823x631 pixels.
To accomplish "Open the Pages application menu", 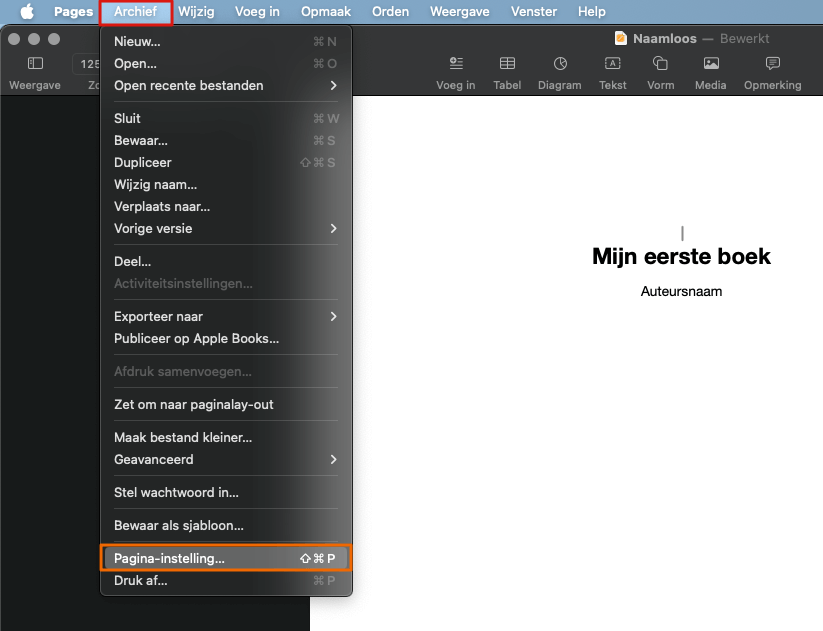I will pos(73,12).
